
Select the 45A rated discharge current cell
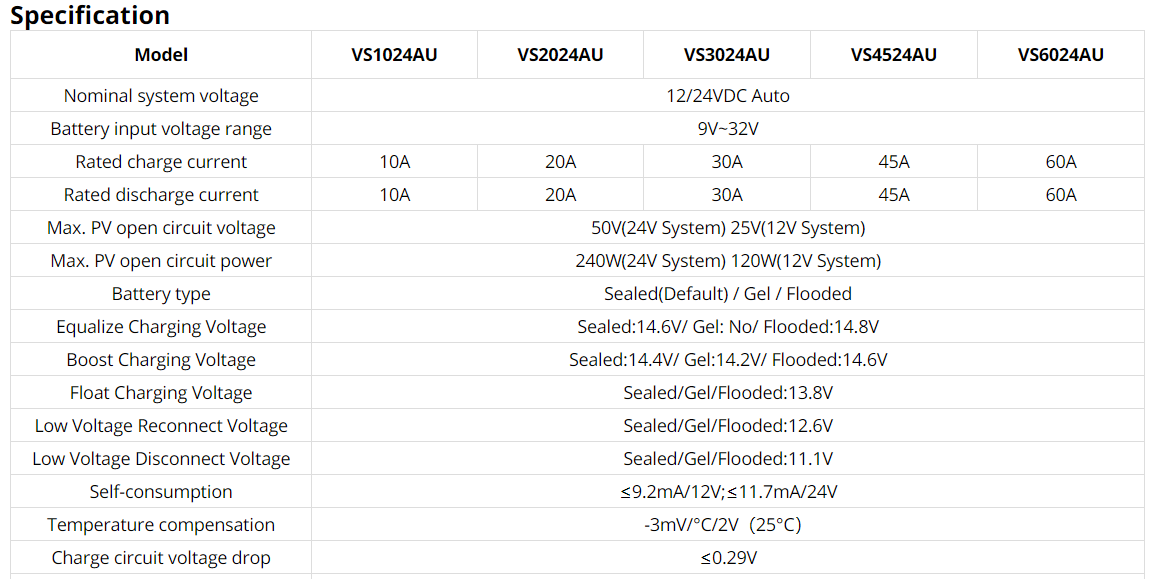tap(894, 195)
